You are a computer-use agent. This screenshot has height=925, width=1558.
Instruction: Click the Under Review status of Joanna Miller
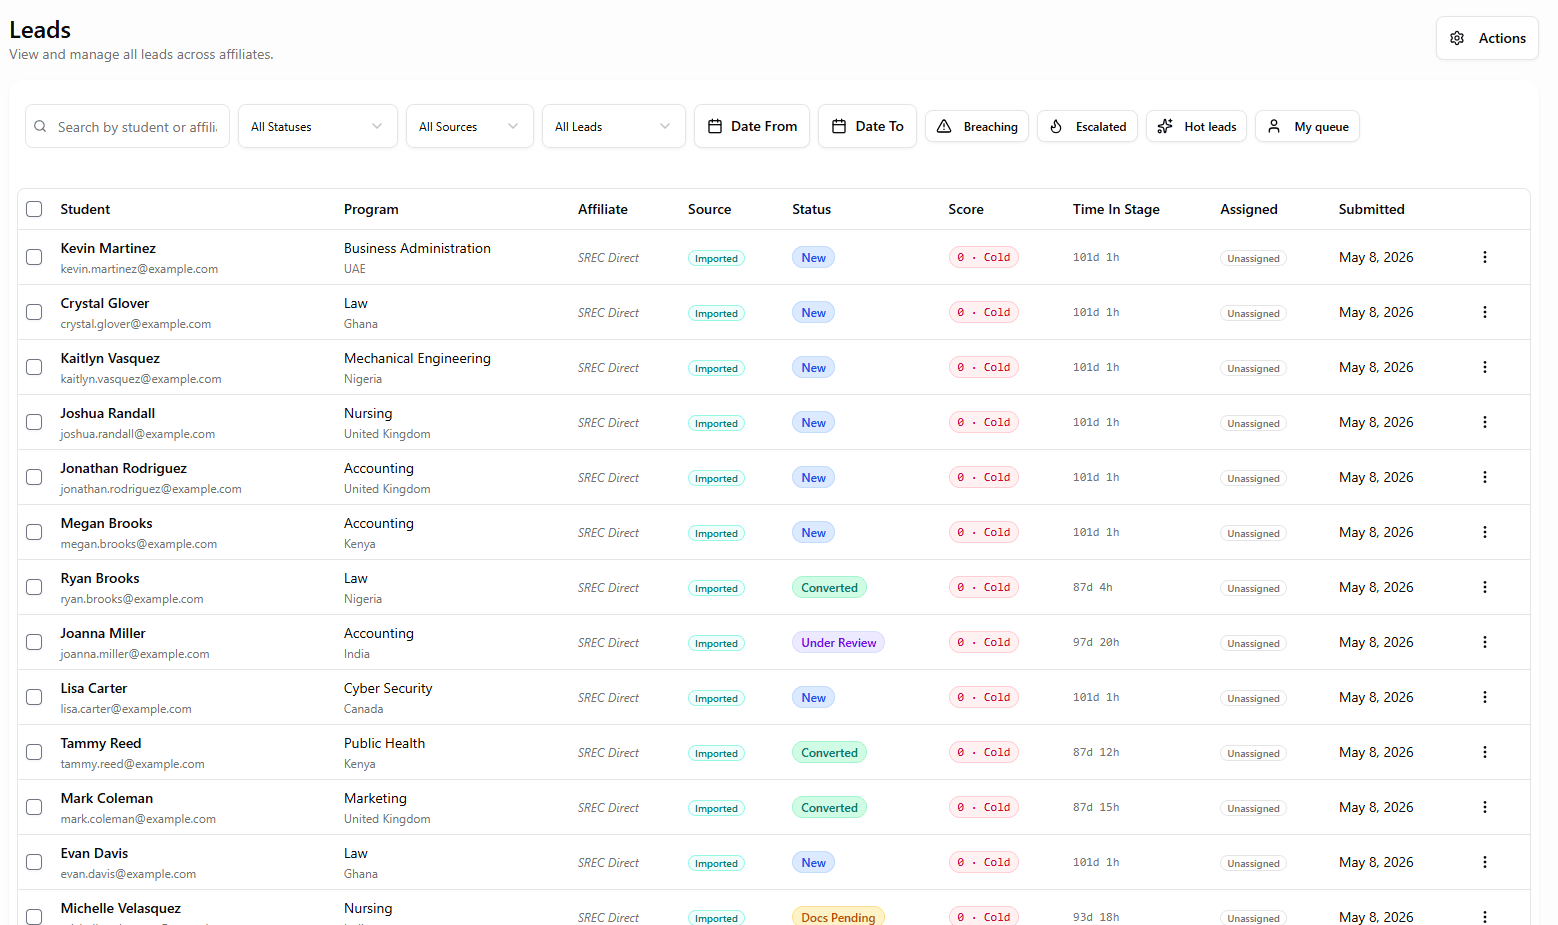(838, 642)
